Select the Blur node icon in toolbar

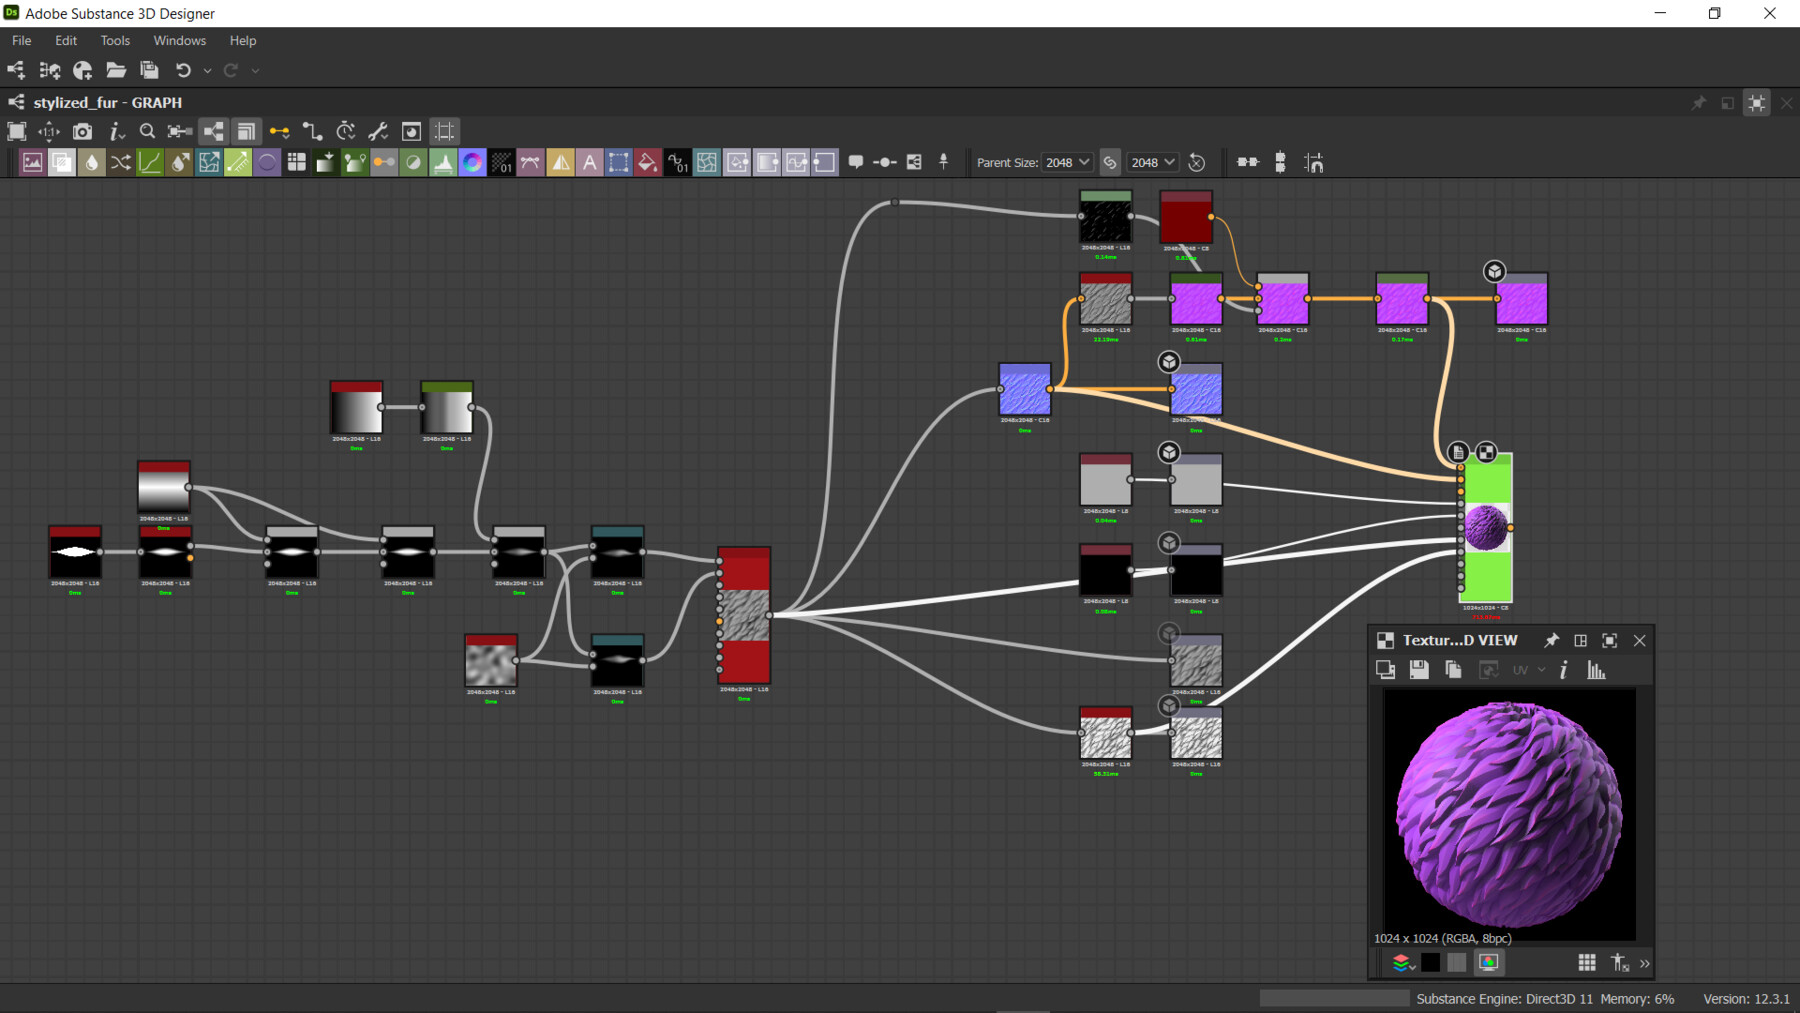click(x=92, y=162)
